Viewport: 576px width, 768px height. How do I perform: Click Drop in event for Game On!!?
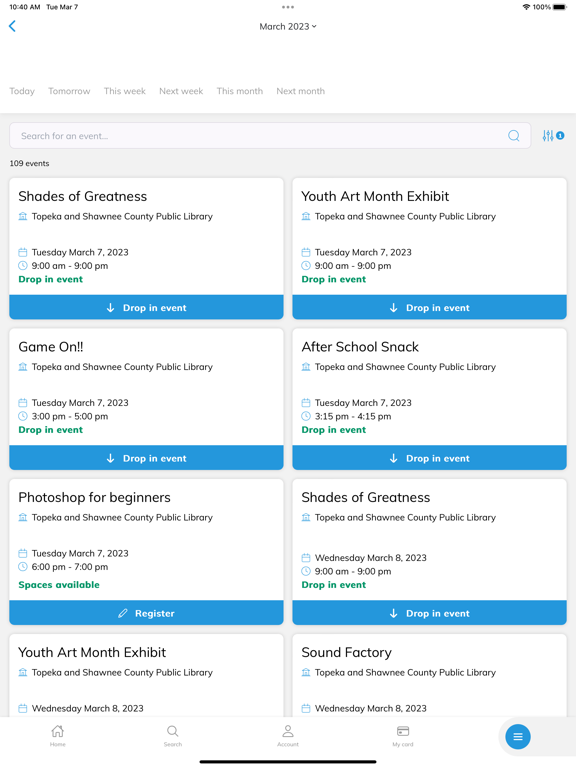(x=146, y=458)
